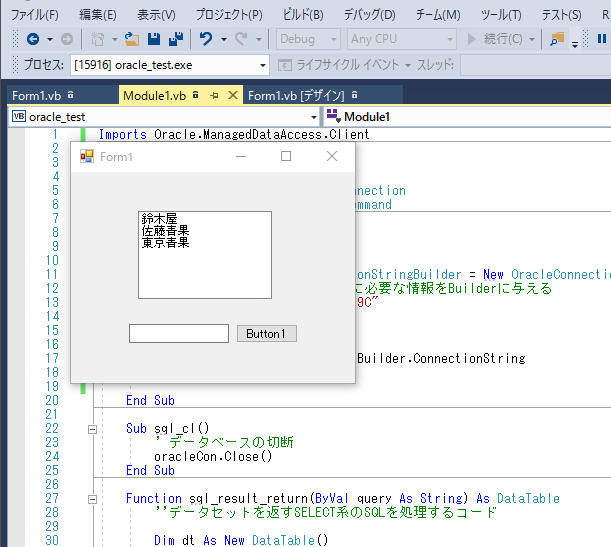The height and width of the screenshot is (547, 611).
Task: Click the Open File folder icon
Action: point(132,39)
